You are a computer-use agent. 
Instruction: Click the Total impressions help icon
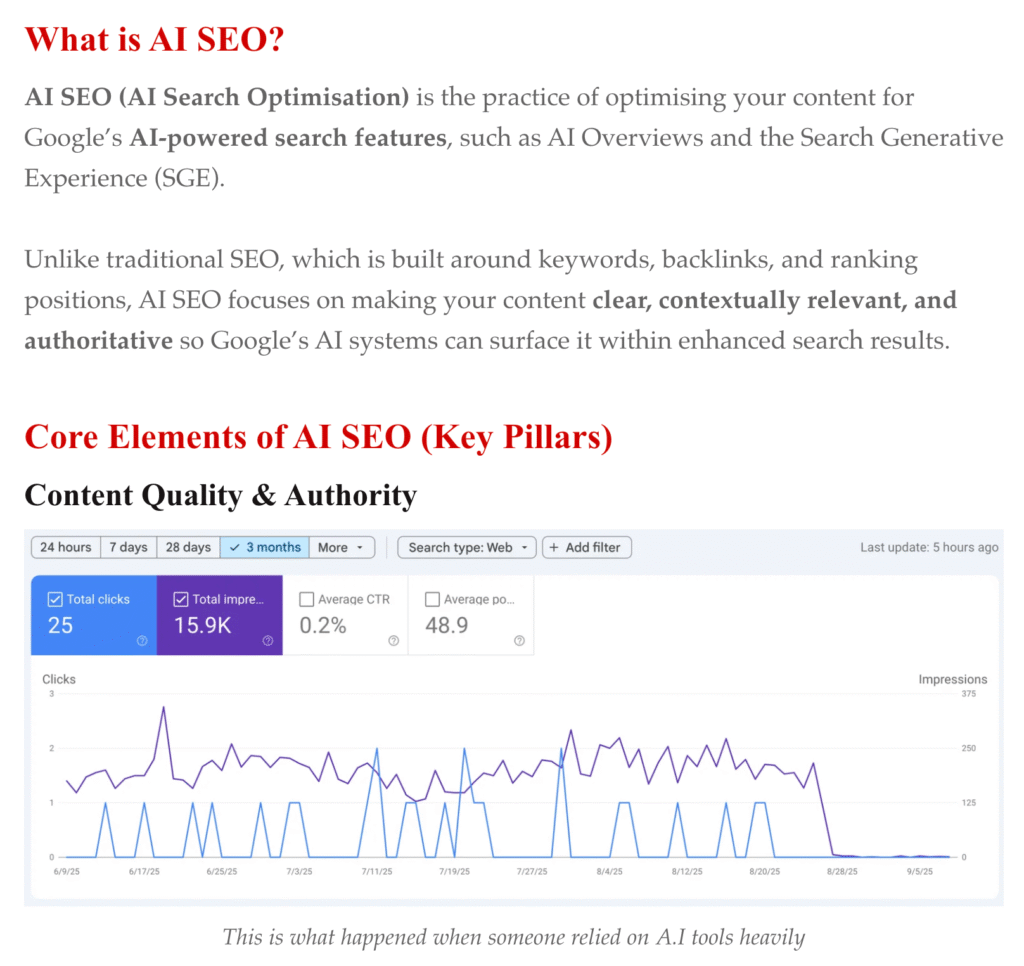coord(268,641)
